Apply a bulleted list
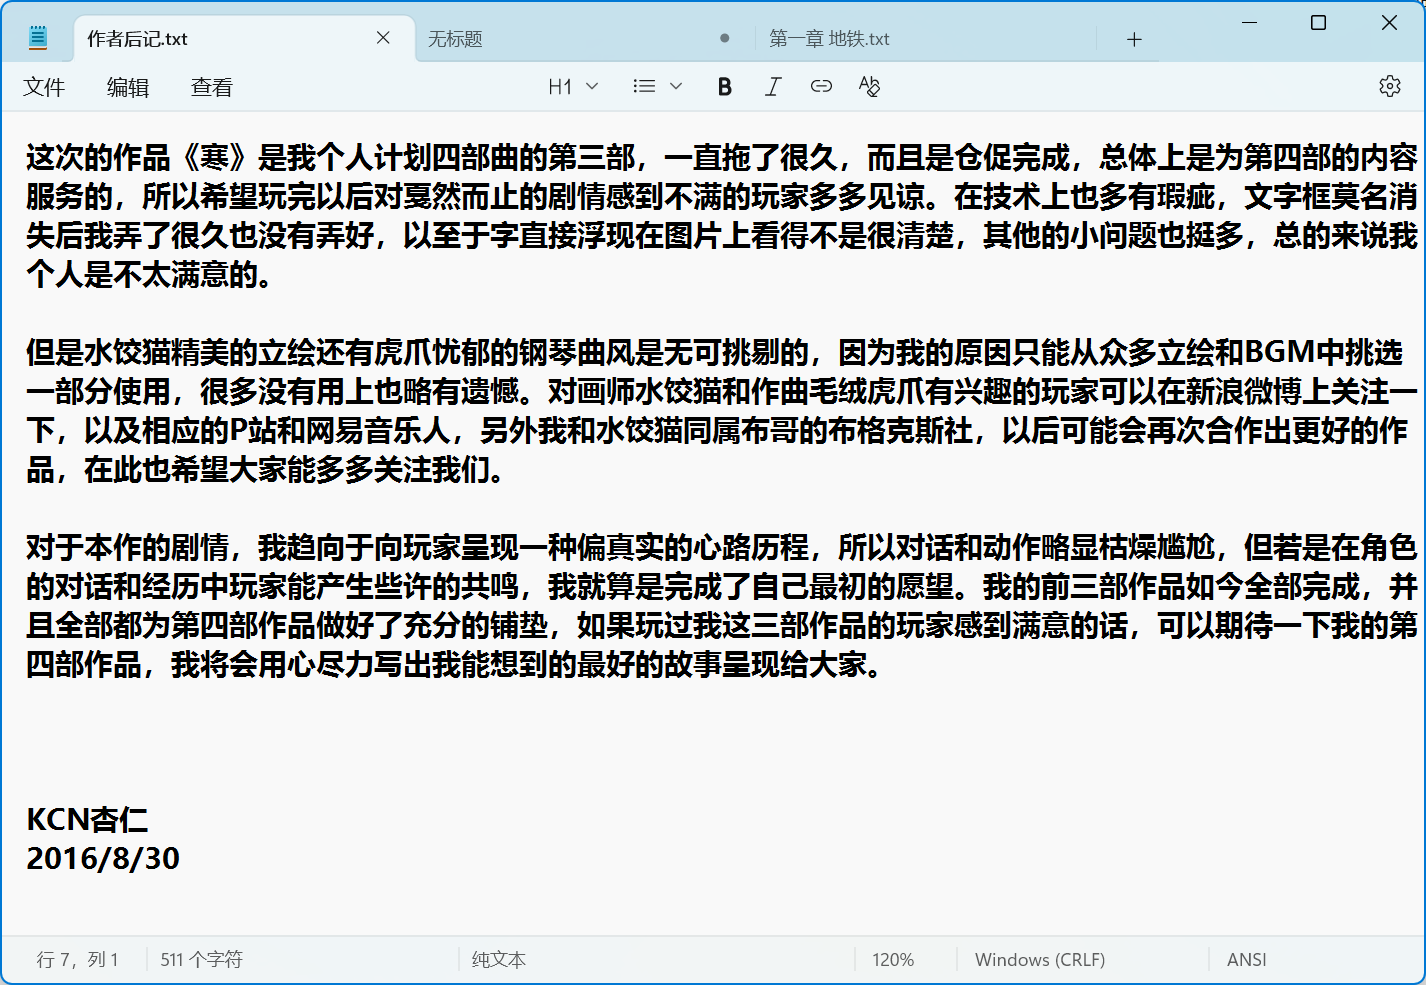The image size is (1426, 985). 643,86
